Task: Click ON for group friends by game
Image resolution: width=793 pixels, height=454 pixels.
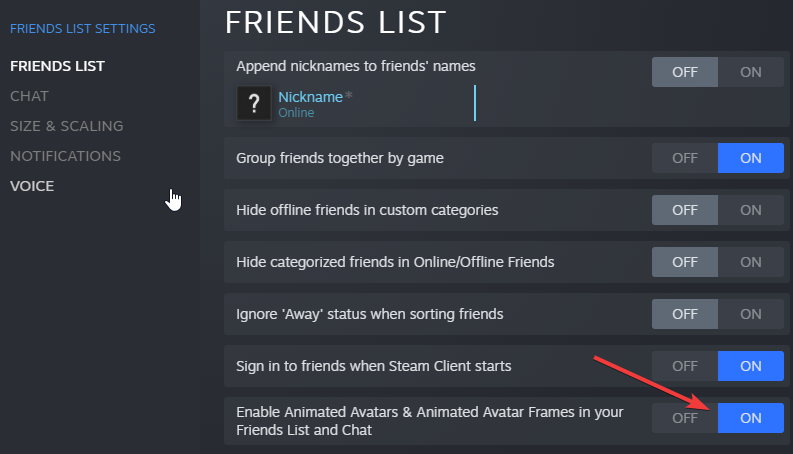Action: tap(751, 158)
